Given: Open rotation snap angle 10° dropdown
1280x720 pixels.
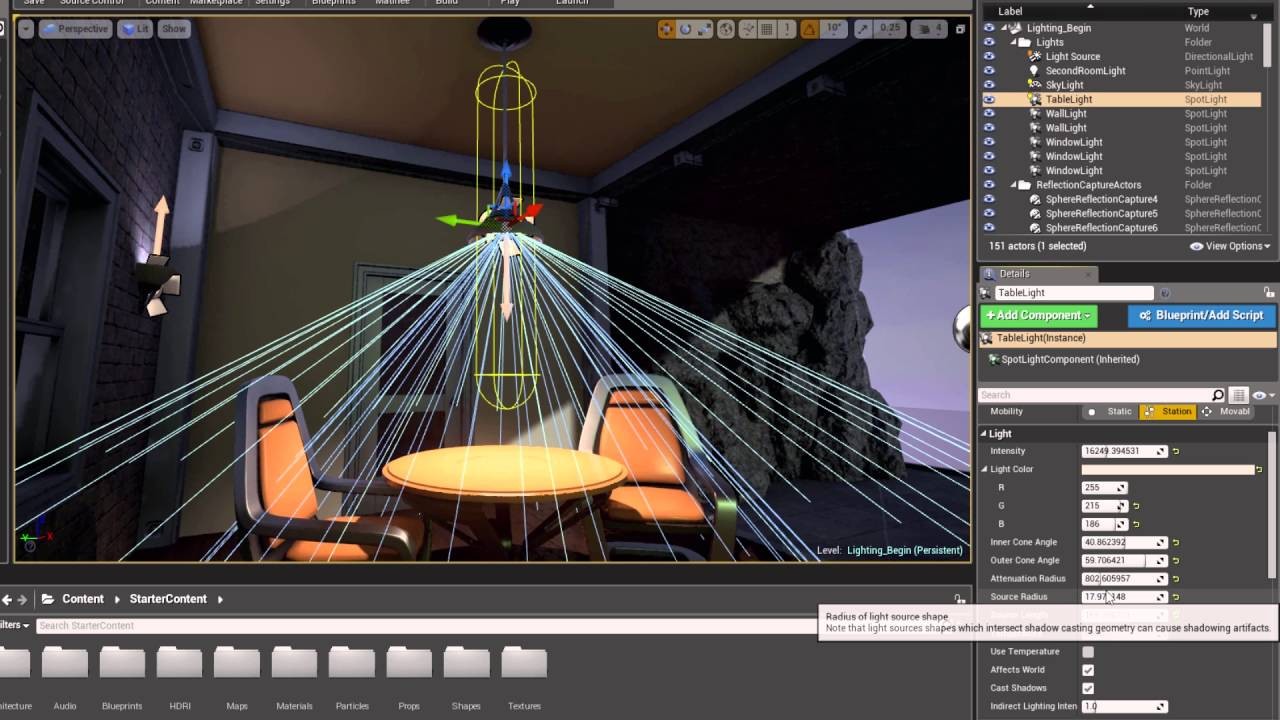Looking at the screenshot, I should 833,29.
